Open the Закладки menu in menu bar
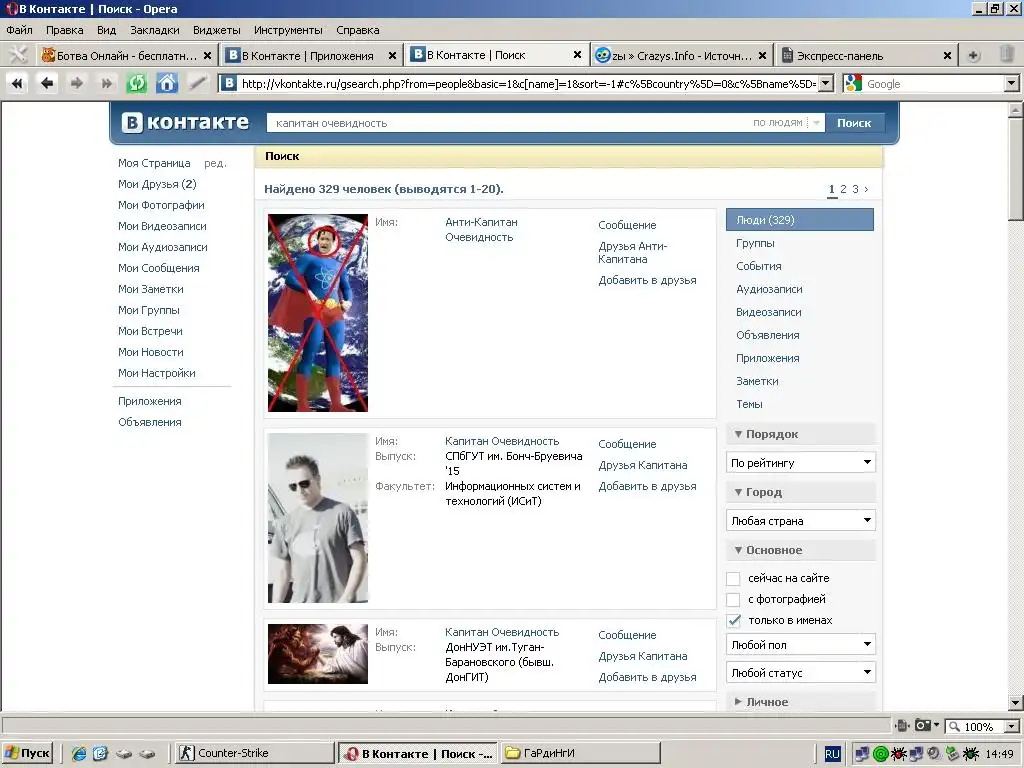The height and width of the screenshot is (768, 1024). pos(155,30)
